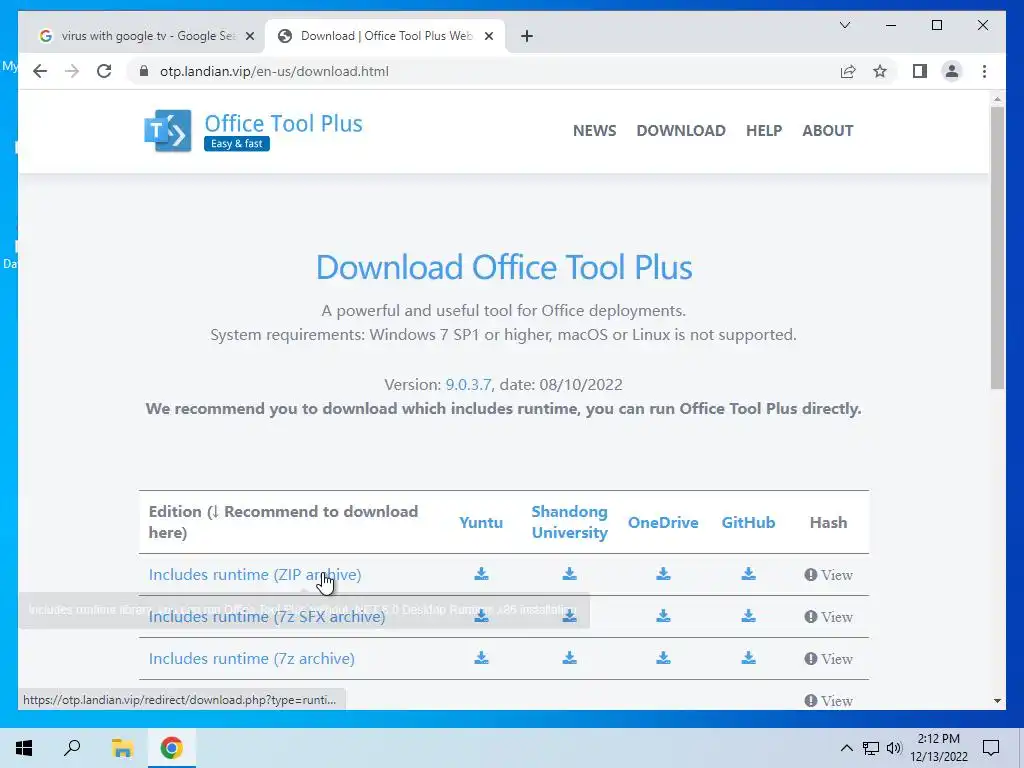Show hidden system tray icons

point(846,748)
